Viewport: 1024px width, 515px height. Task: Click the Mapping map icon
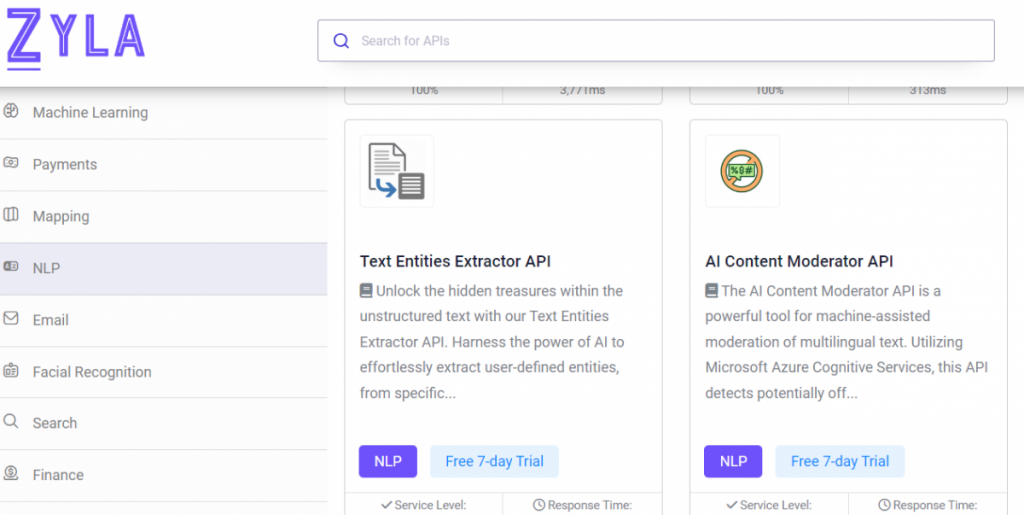click(10, 215)
